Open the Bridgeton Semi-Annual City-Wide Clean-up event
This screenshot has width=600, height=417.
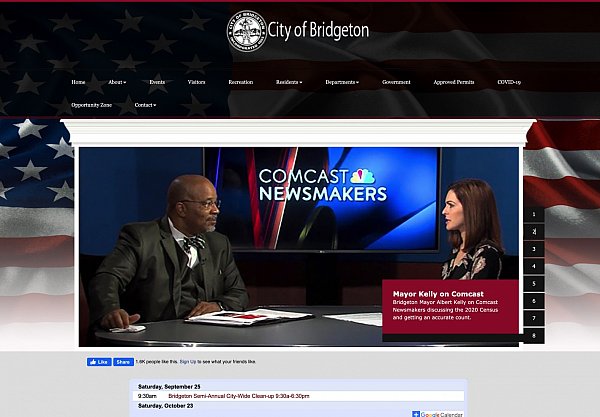coord(239,396)
